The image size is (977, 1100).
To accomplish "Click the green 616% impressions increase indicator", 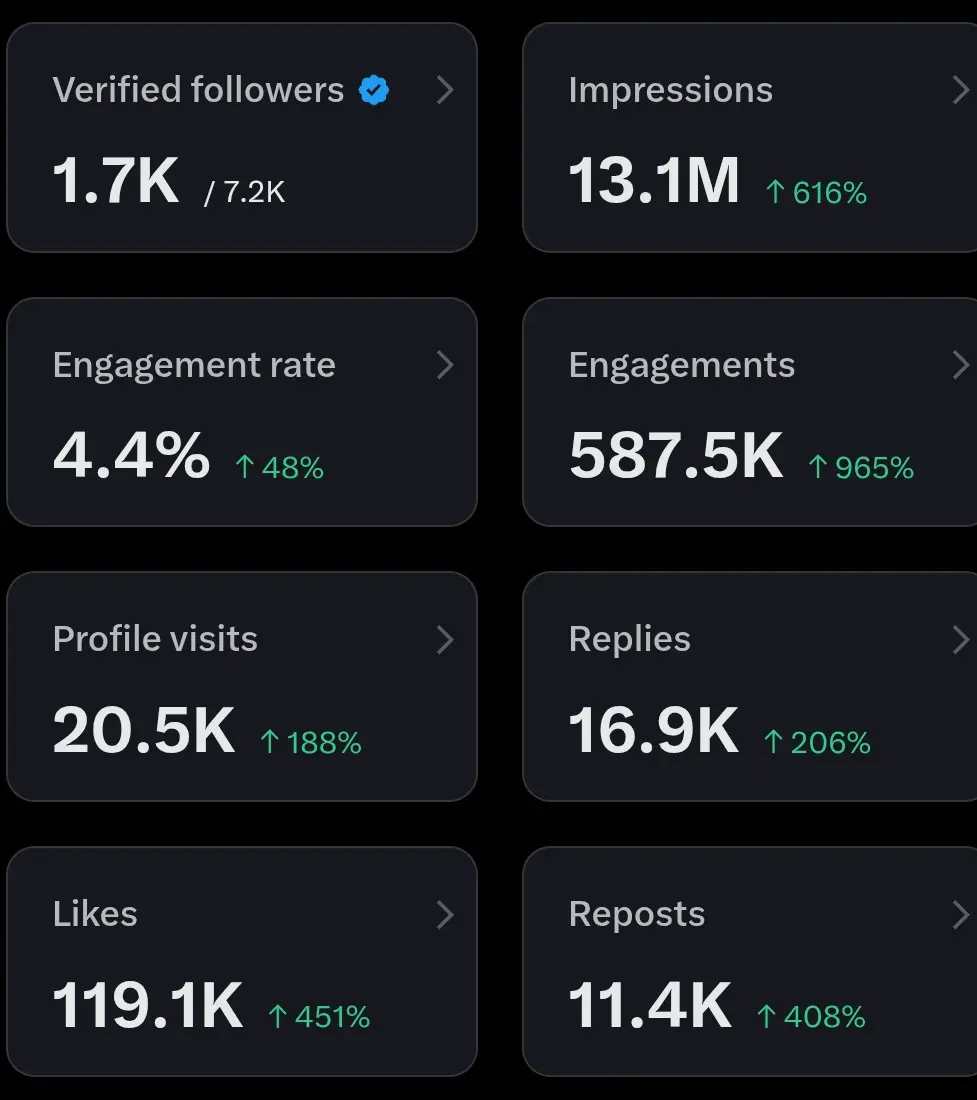I will (816, 192).
